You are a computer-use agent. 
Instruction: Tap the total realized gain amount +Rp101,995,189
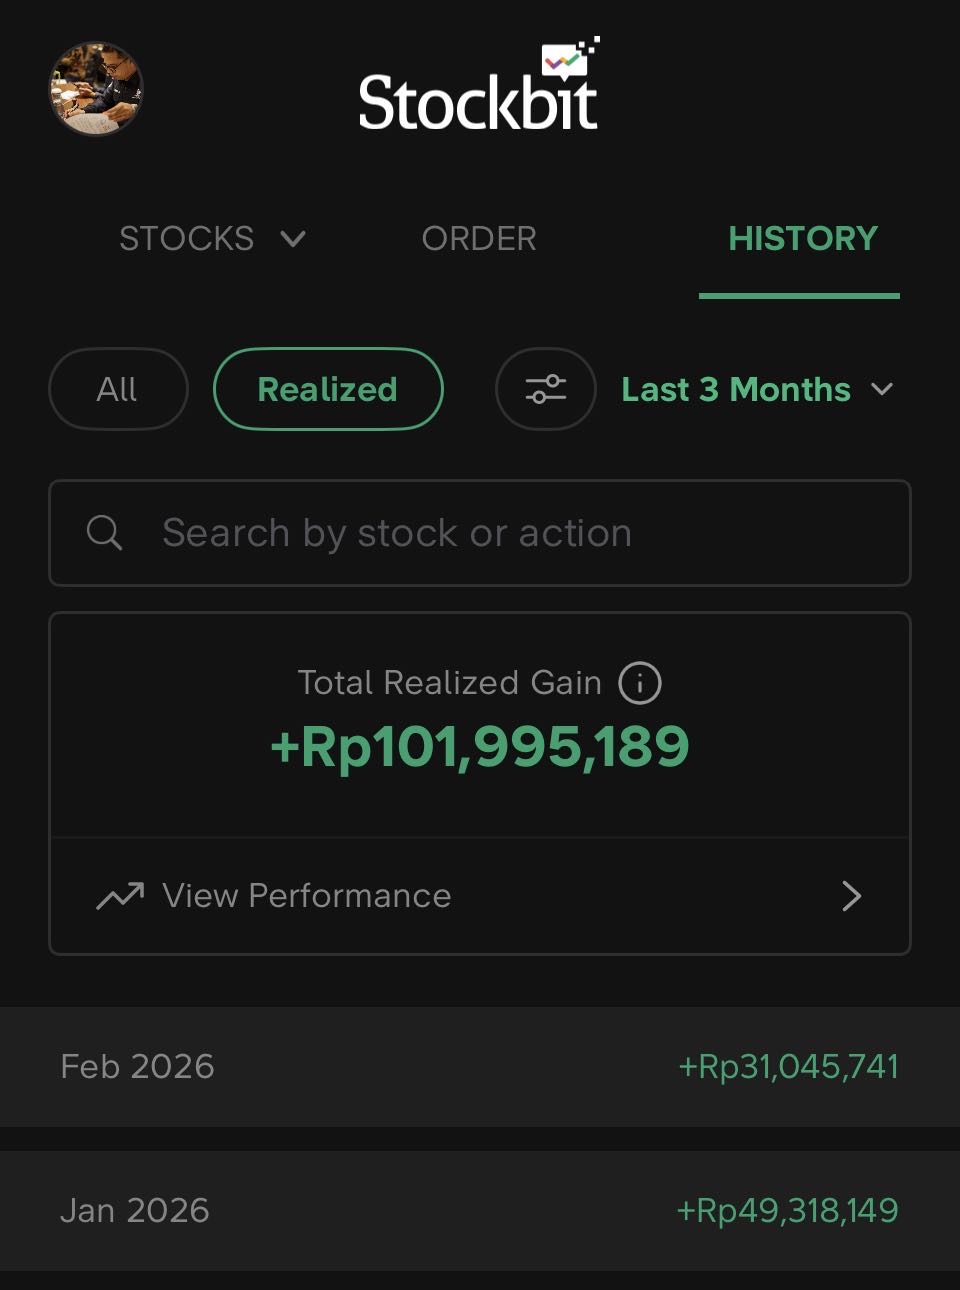pyautogui.click(x=480, y=747)
